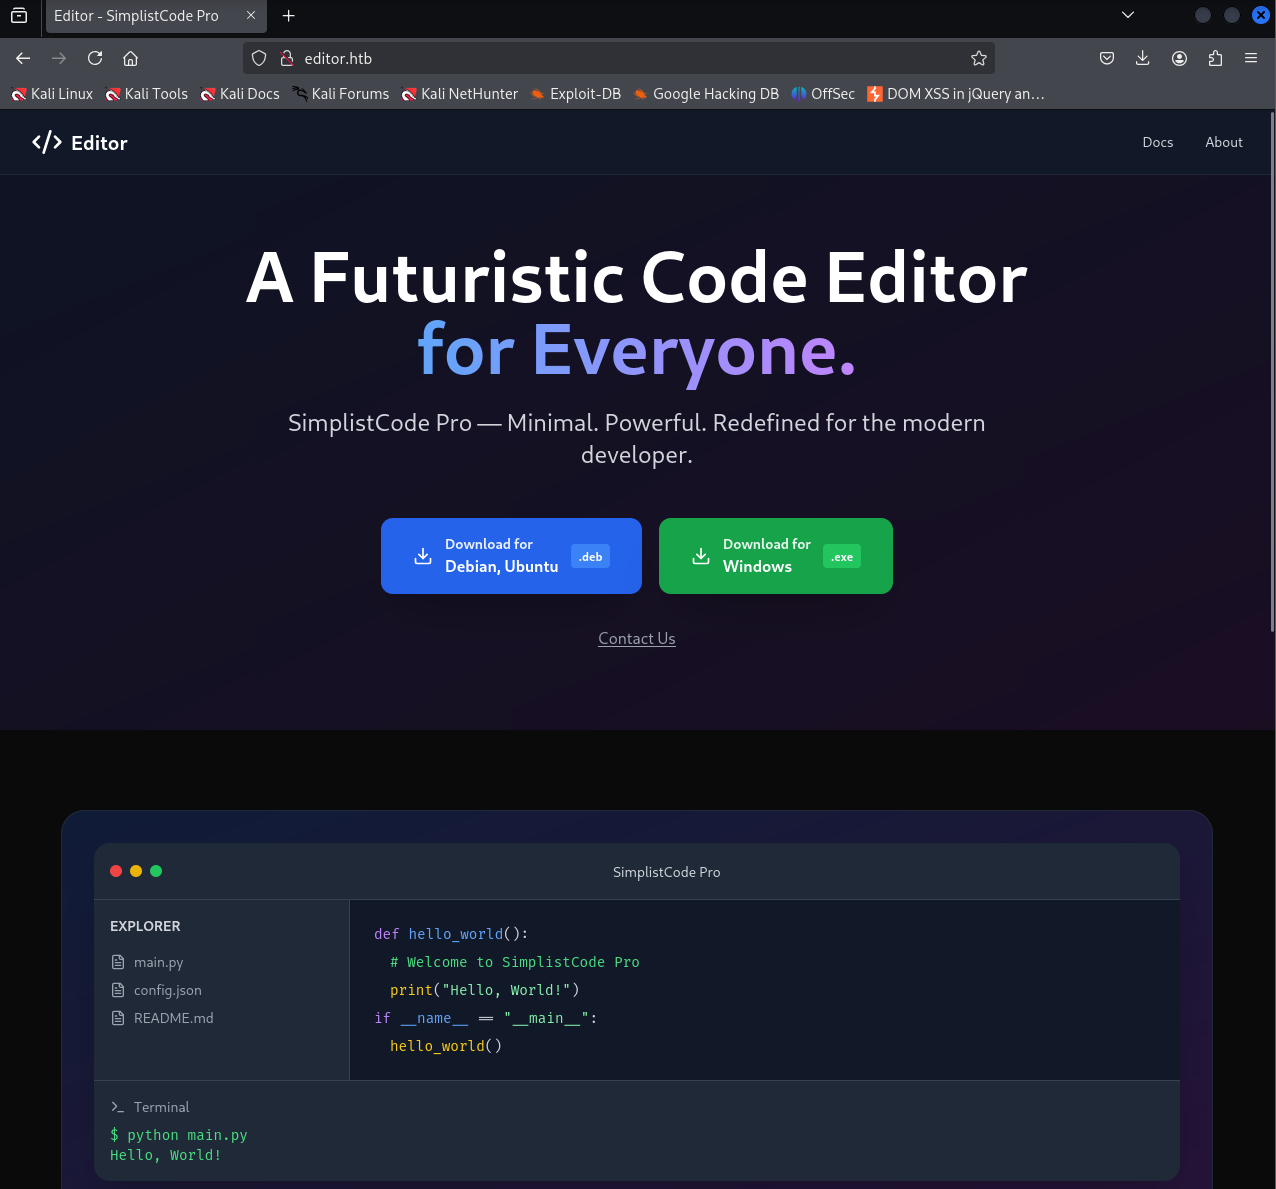The width and height of the screenshot is (1276, 1189).
Task: Open the Firefox hamburger application menu
Action: (x=1251, y=58)
